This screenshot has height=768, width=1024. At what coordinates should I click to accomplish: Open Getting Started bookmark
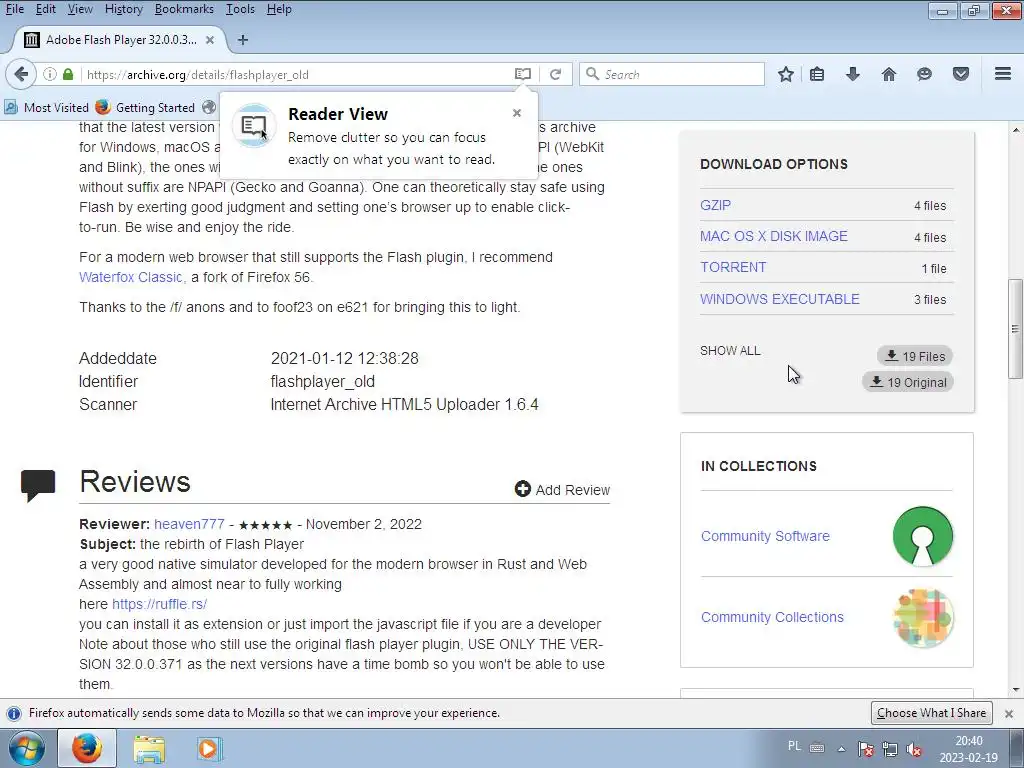tap(145, 108)
